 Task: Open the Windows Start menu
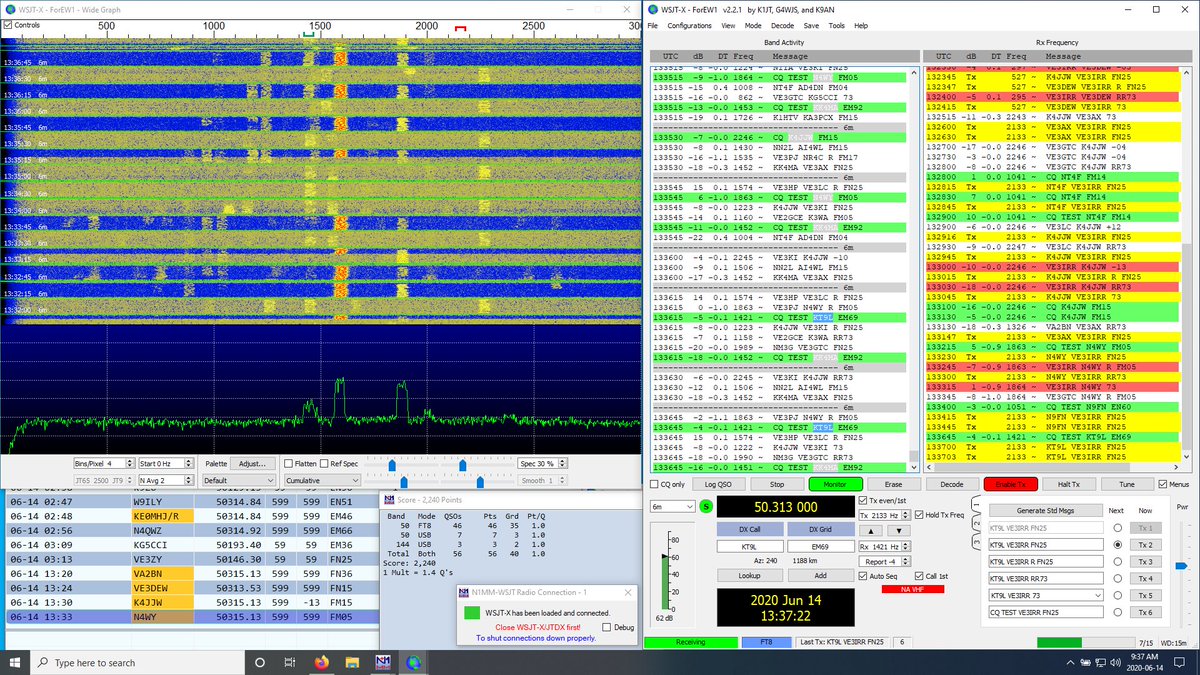click(x=14, y=662)
